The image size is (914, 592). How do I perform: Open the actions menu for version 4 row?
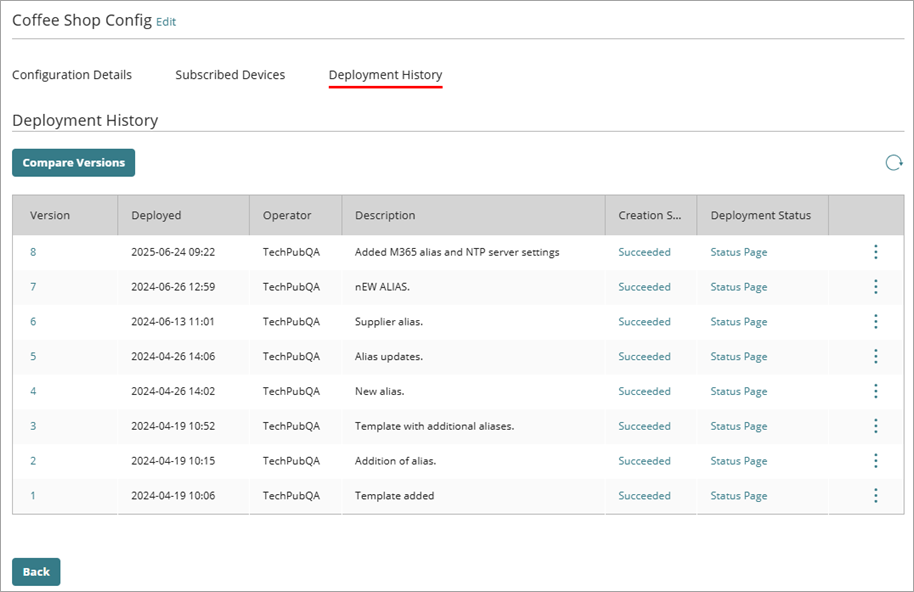pos(876,391)
